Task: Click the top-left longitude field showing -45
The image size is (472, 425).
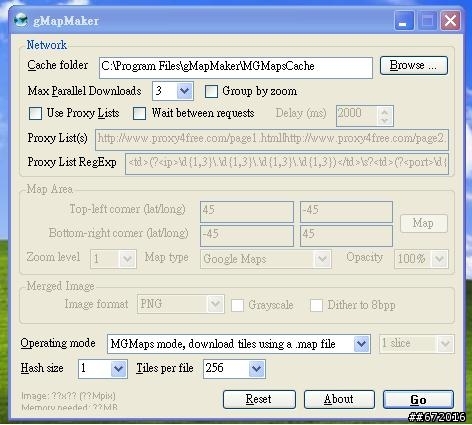Action: [346, 211]
